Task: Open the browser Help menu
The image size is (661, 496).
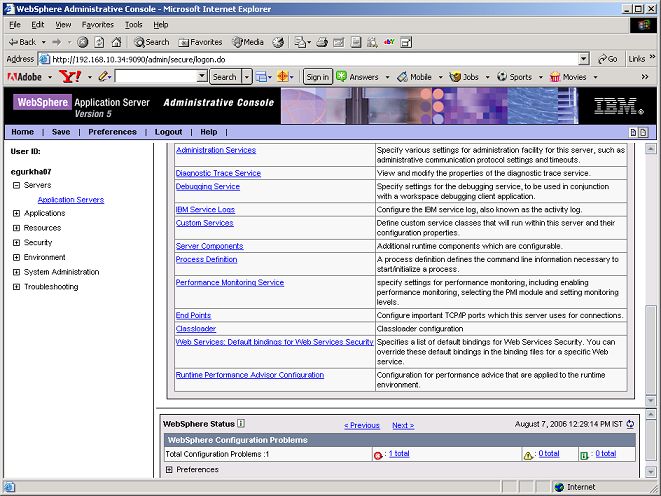Action: [x=161, y=25]
